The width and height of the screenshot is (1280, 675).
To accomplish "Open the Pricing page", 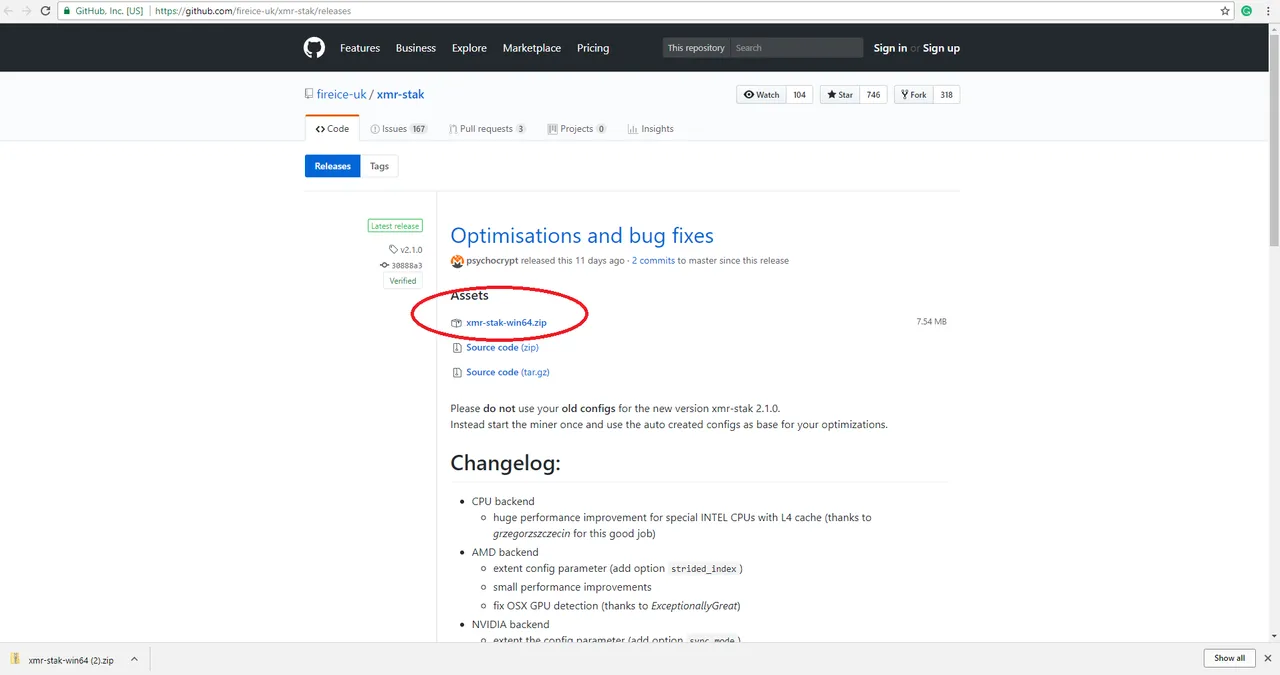I will click(x=593, y=48).
